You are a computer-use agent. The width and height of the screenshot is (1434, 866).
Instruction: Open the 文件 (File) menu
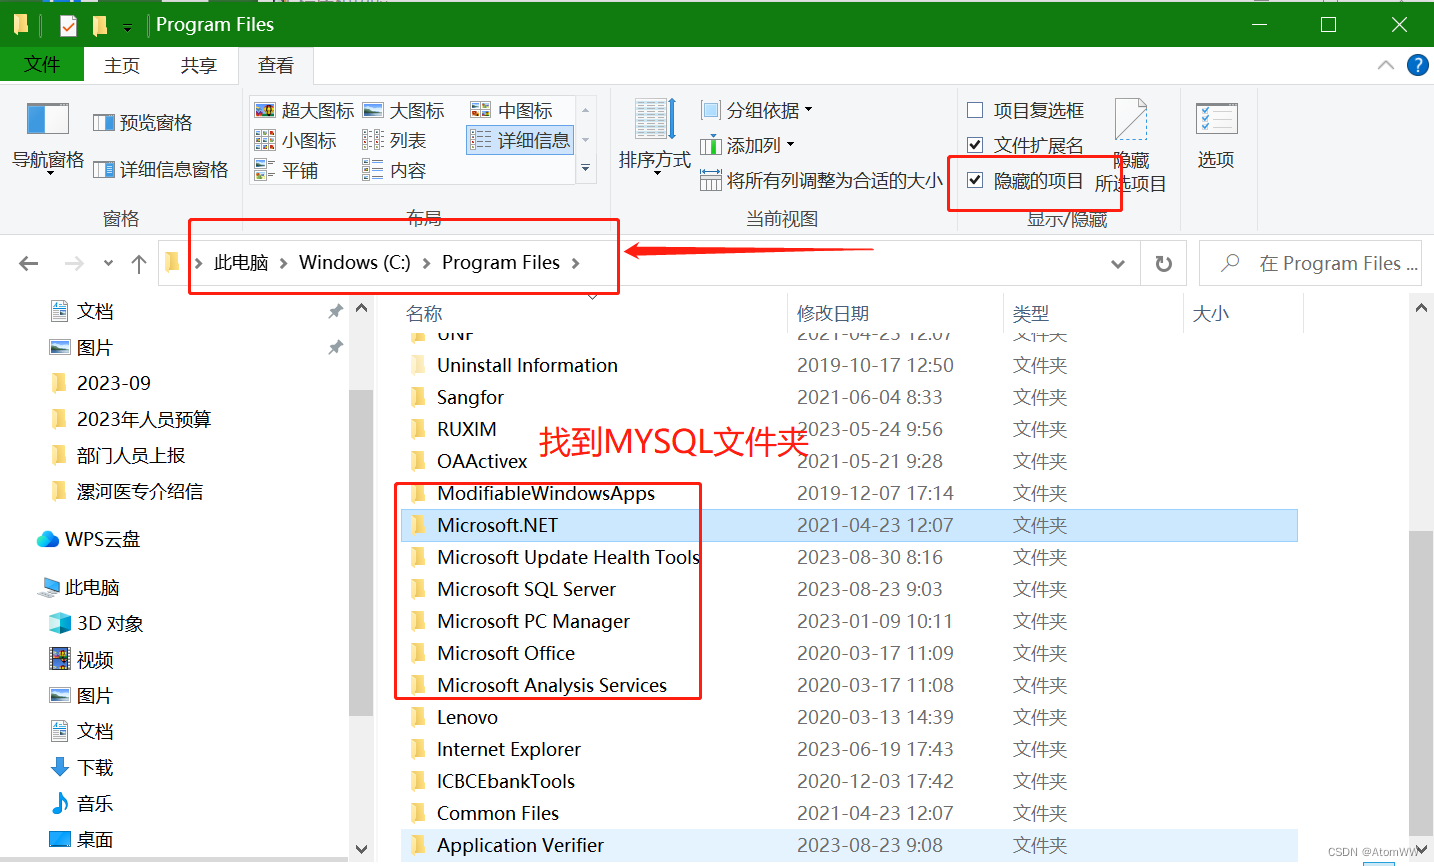[x=42, y=65]
